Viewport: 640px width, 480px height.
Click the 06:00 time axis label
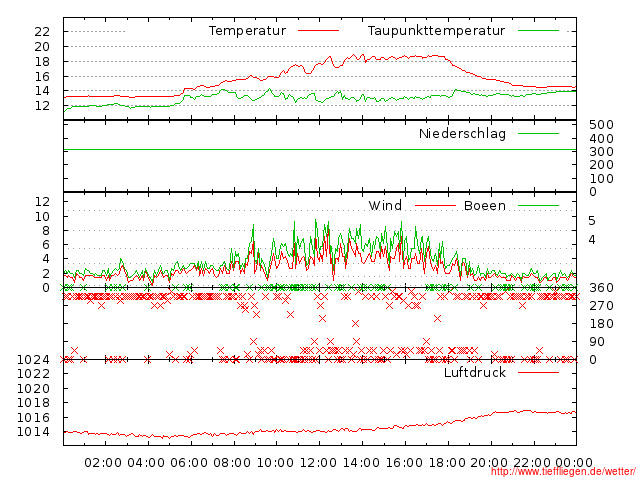coord(189,463)
